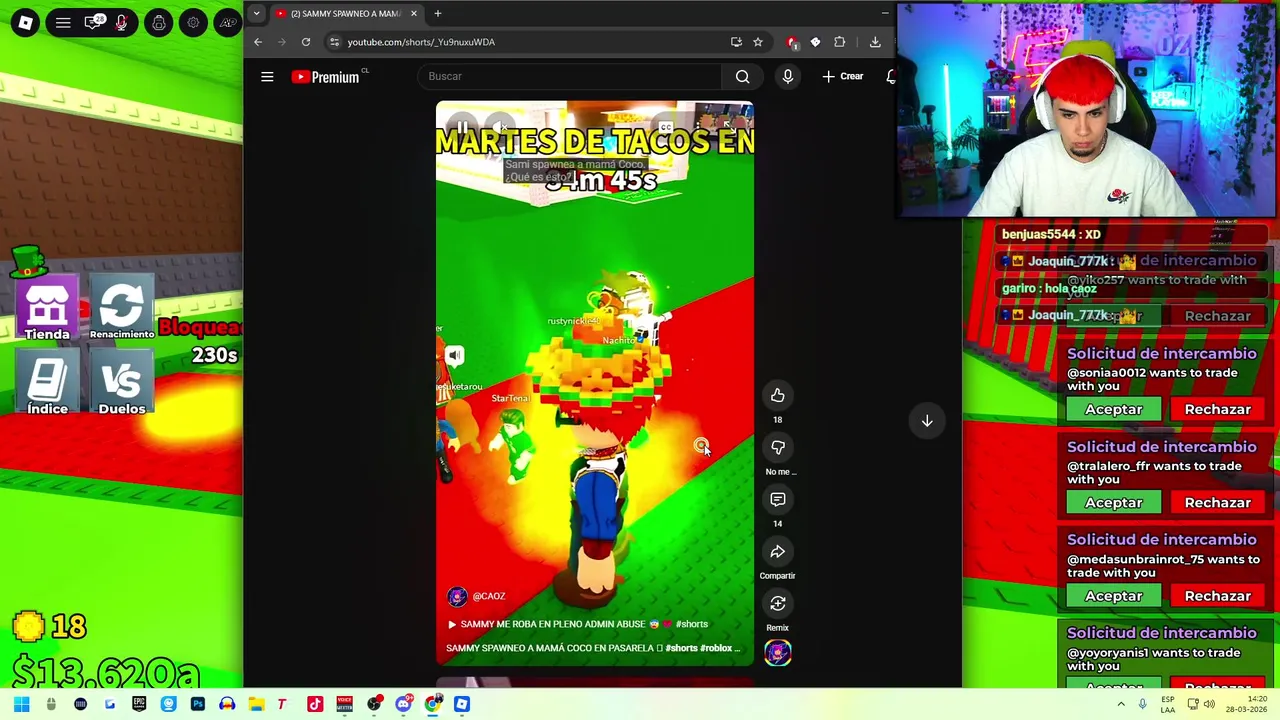Open TikTok from taskbar
The height and width of the screenshot is (720, 1280).
pyautogui.click(x=315, y=704)
